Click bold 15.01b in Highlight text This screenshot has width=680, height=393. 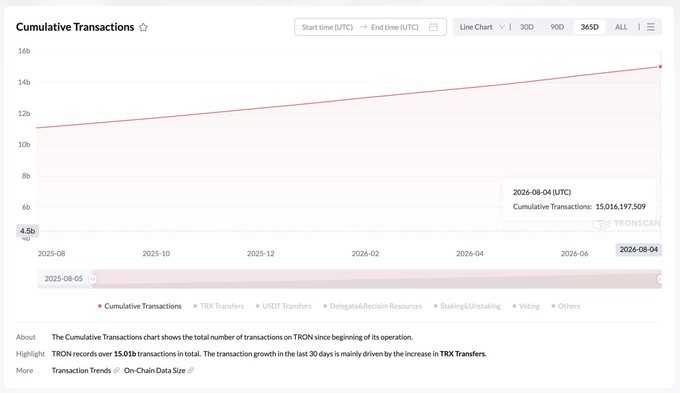125,354
